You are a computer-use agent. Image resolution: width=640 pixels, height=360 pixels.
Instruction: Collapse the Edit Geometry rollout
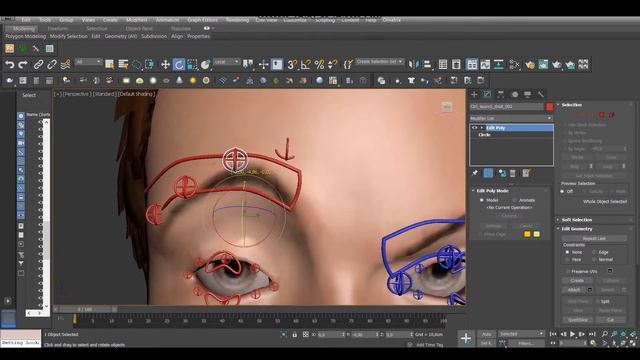pyautogui.click(x=577, y=229)
